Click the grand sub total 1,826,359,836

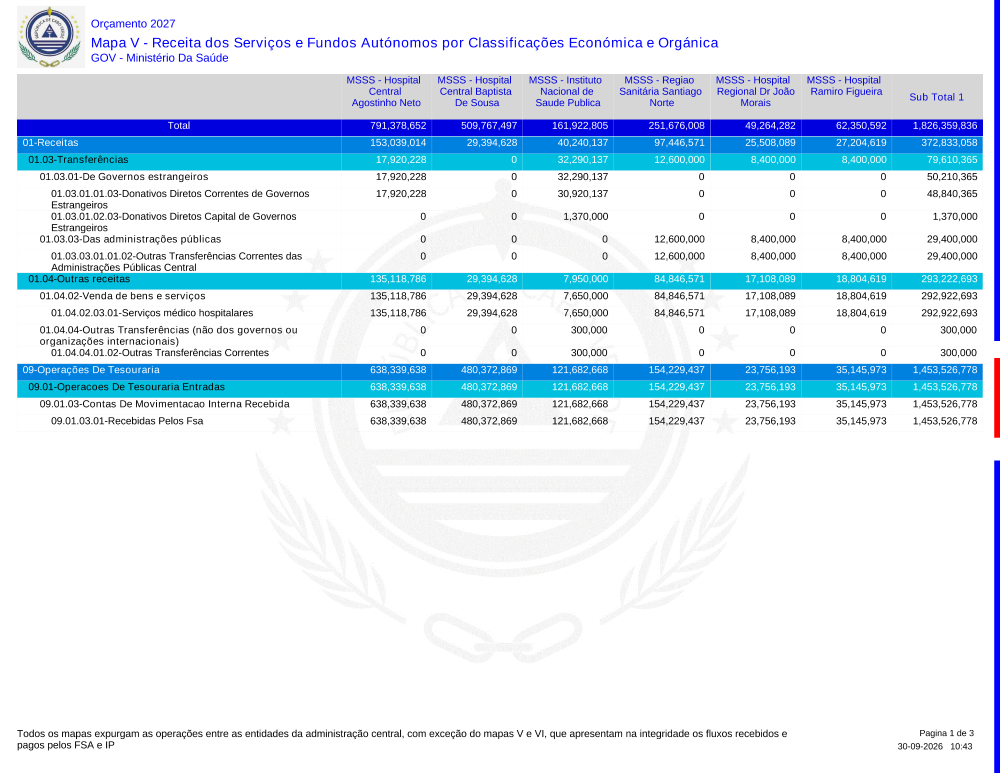[x=945, y=126]
